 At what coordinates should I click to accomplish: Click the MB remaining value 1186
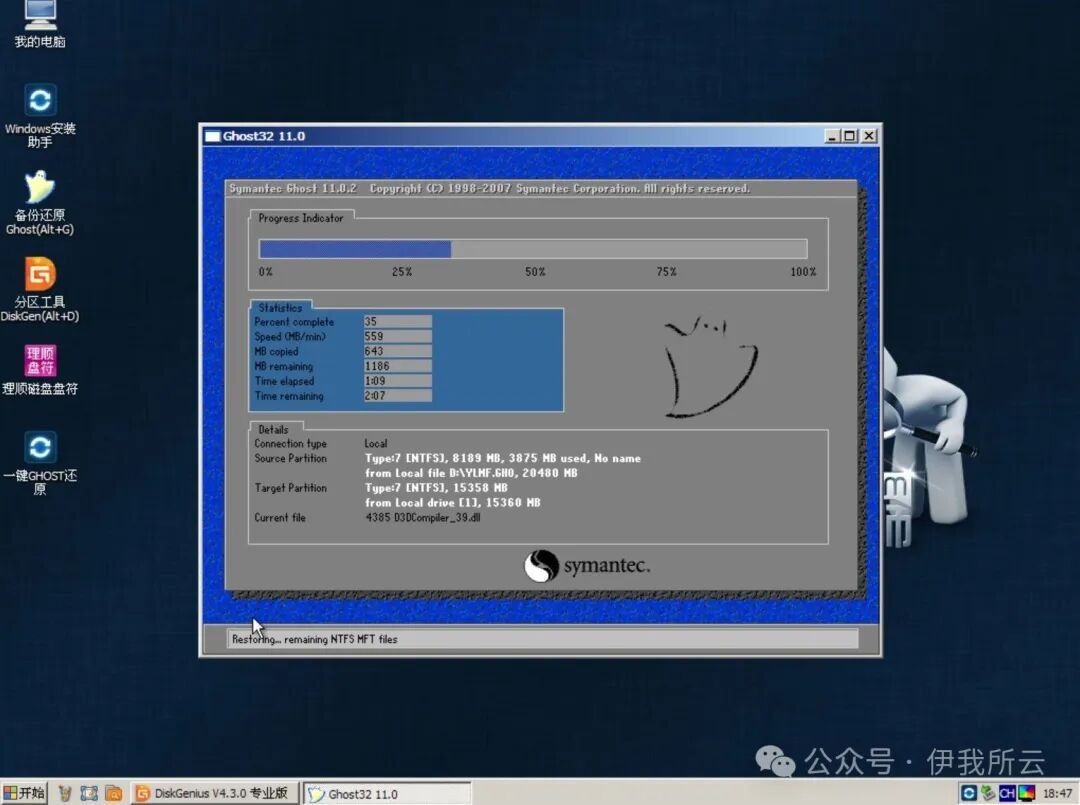[x=397, y=366]
